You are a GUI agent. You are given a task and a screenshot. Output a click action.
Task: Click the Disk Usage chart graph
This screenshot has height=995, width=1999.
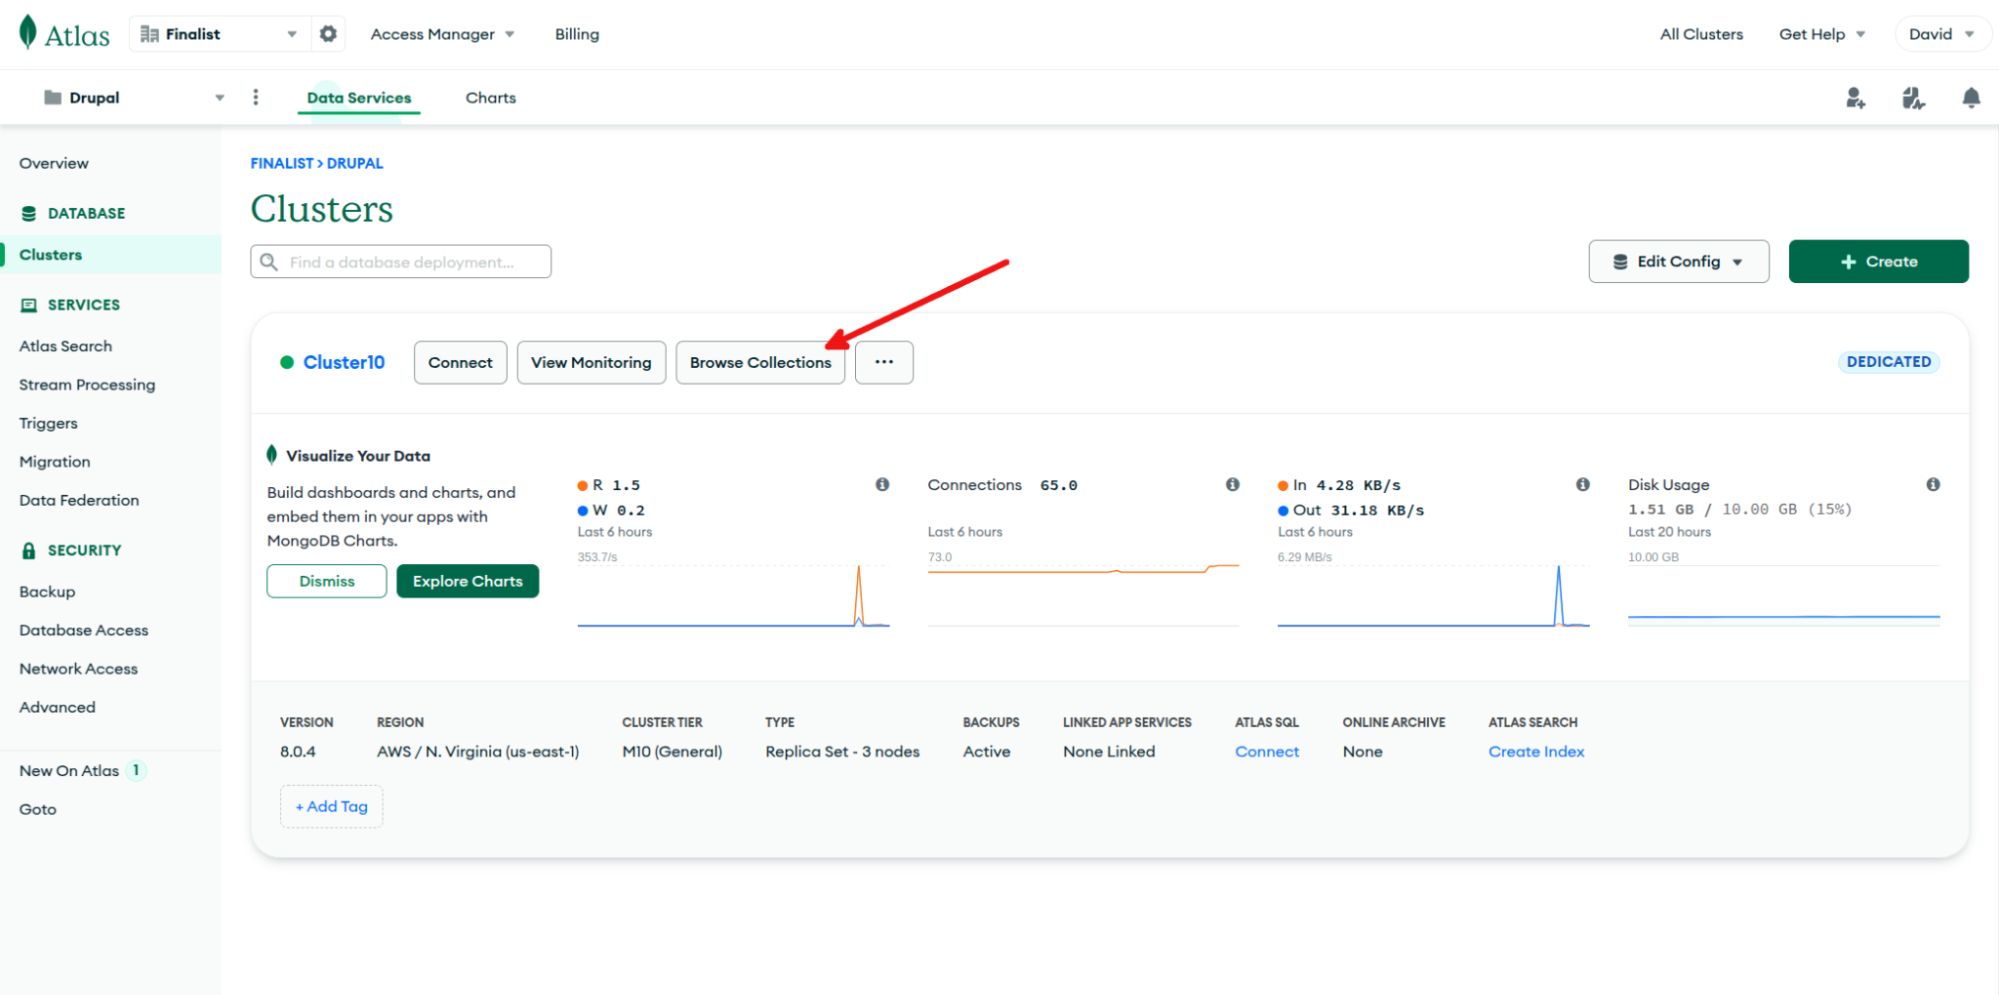coord(1784,596)
